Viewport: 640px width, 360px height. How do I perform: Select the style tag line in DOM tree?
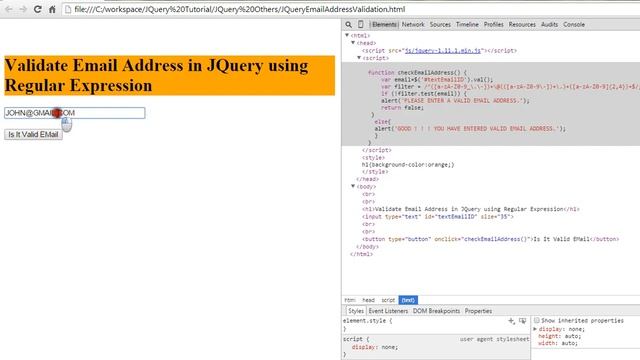pos(373,158)
